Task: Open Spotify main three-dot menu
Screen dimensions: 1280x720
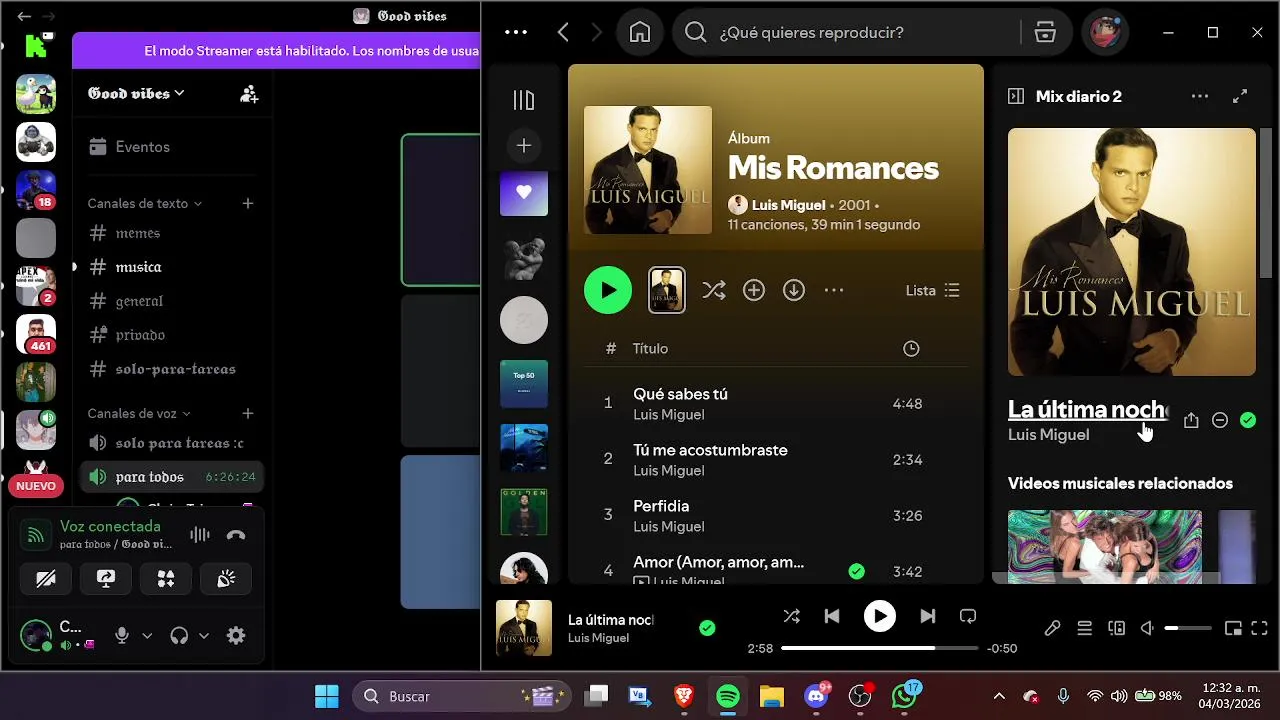Action: click(516, 32)
